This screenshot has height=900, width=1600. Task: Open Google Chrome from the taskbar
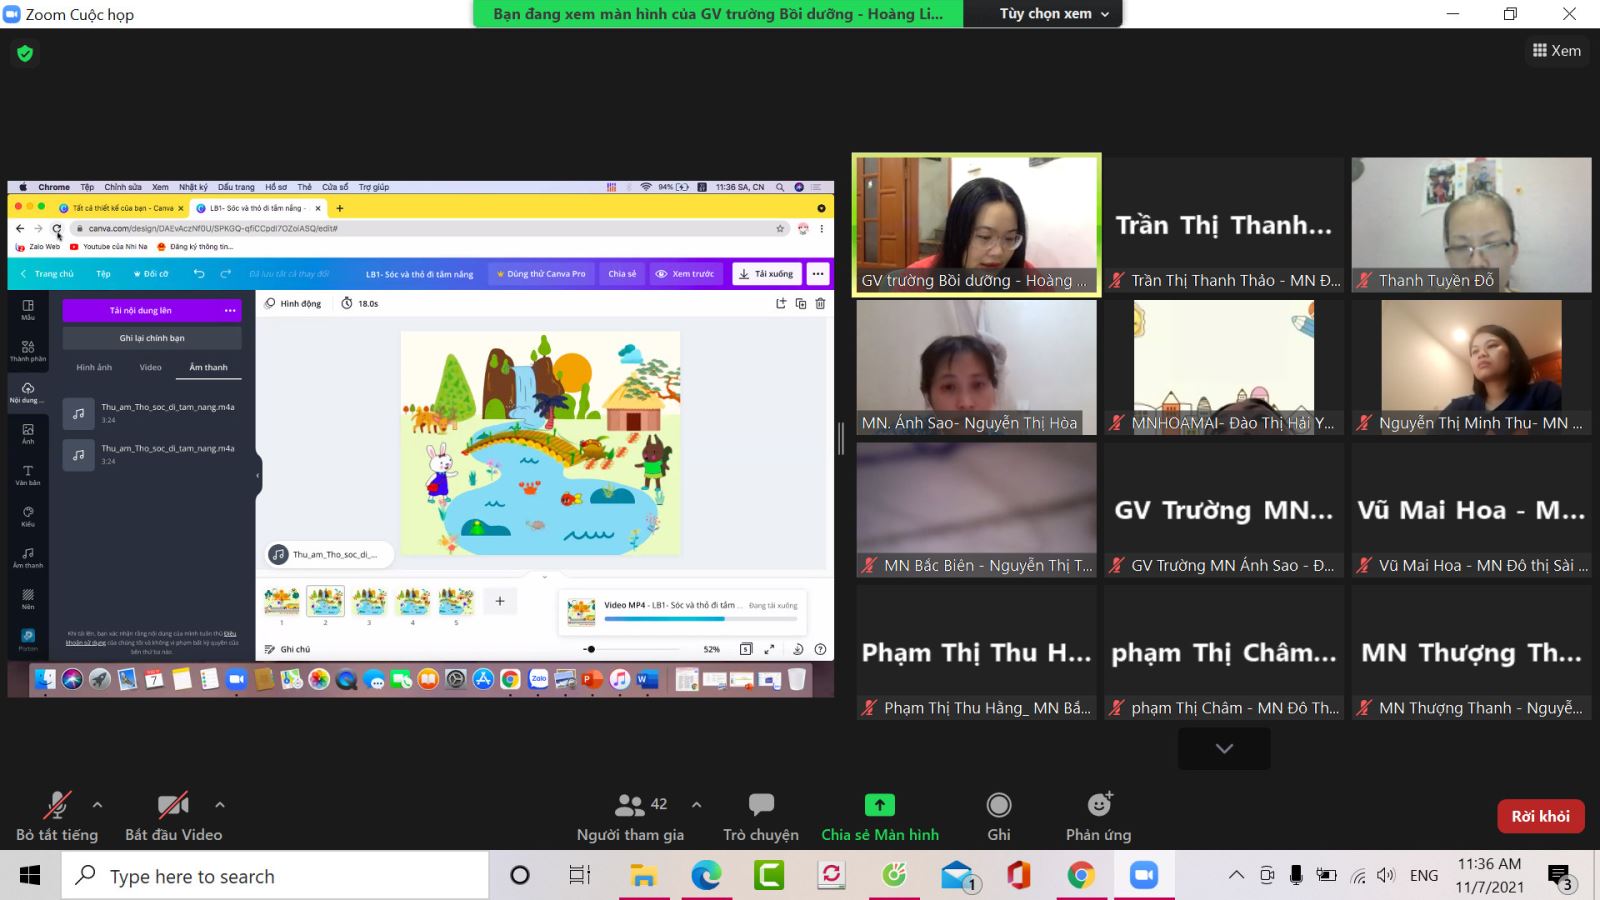[x=1080, y=876]
